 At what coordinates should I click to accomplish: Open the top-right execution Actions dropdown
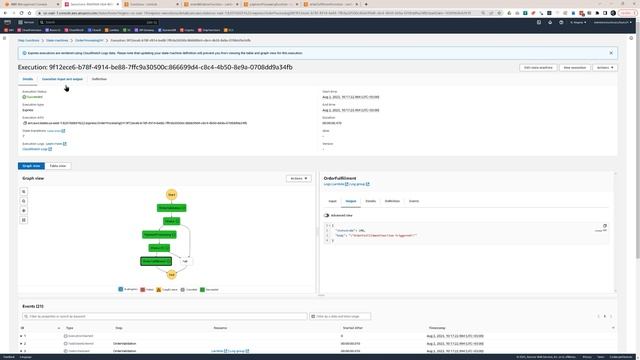pyautogui.click(x=605, y=68)
